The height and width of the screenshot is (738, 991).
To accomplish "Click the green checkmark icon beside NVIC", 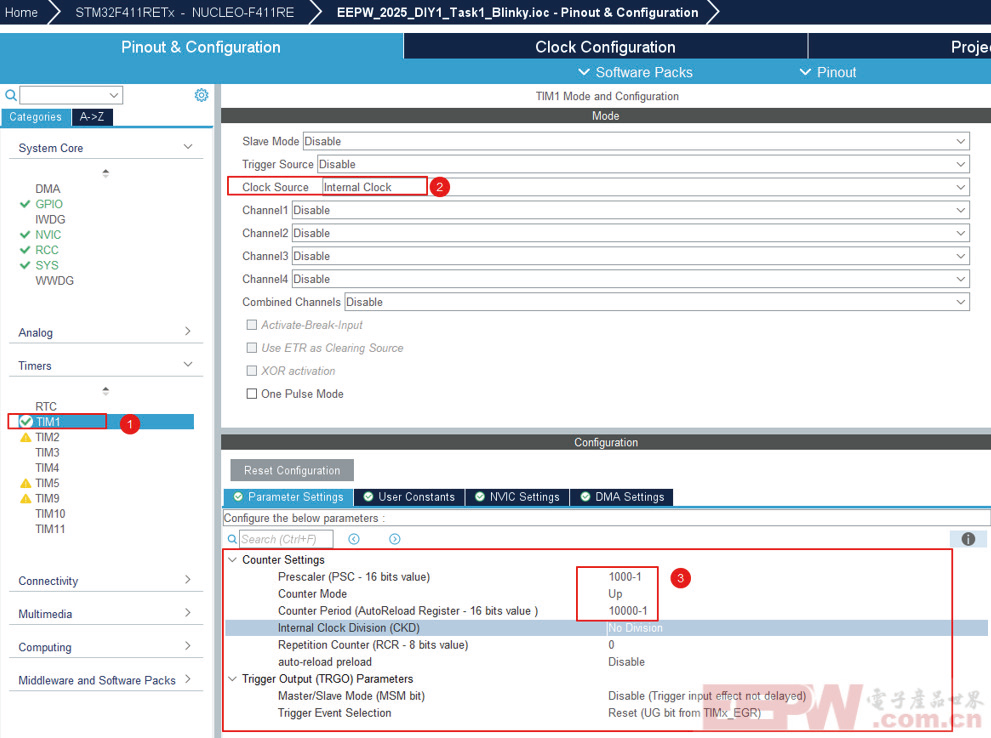I will tap(25, 234).
